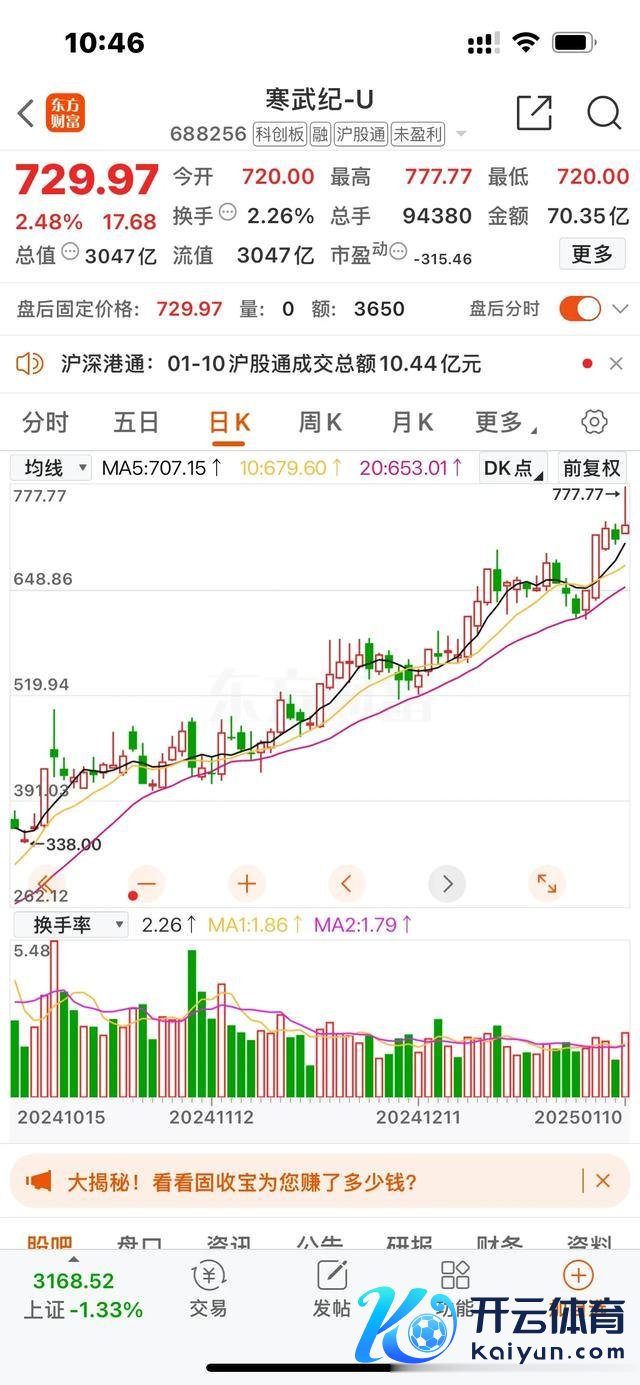This screenshot has height=1385, width=640.
Task: Toggle the 盘后分时 switch
Action: pyautogui.click(x=580, y=309)
